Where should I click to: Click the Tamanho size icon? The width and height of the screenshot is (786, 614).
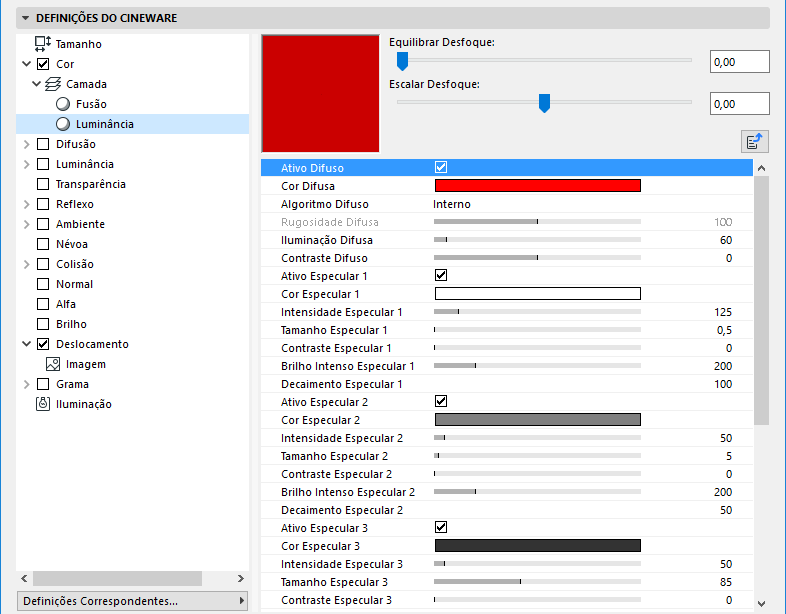(43, 44)
